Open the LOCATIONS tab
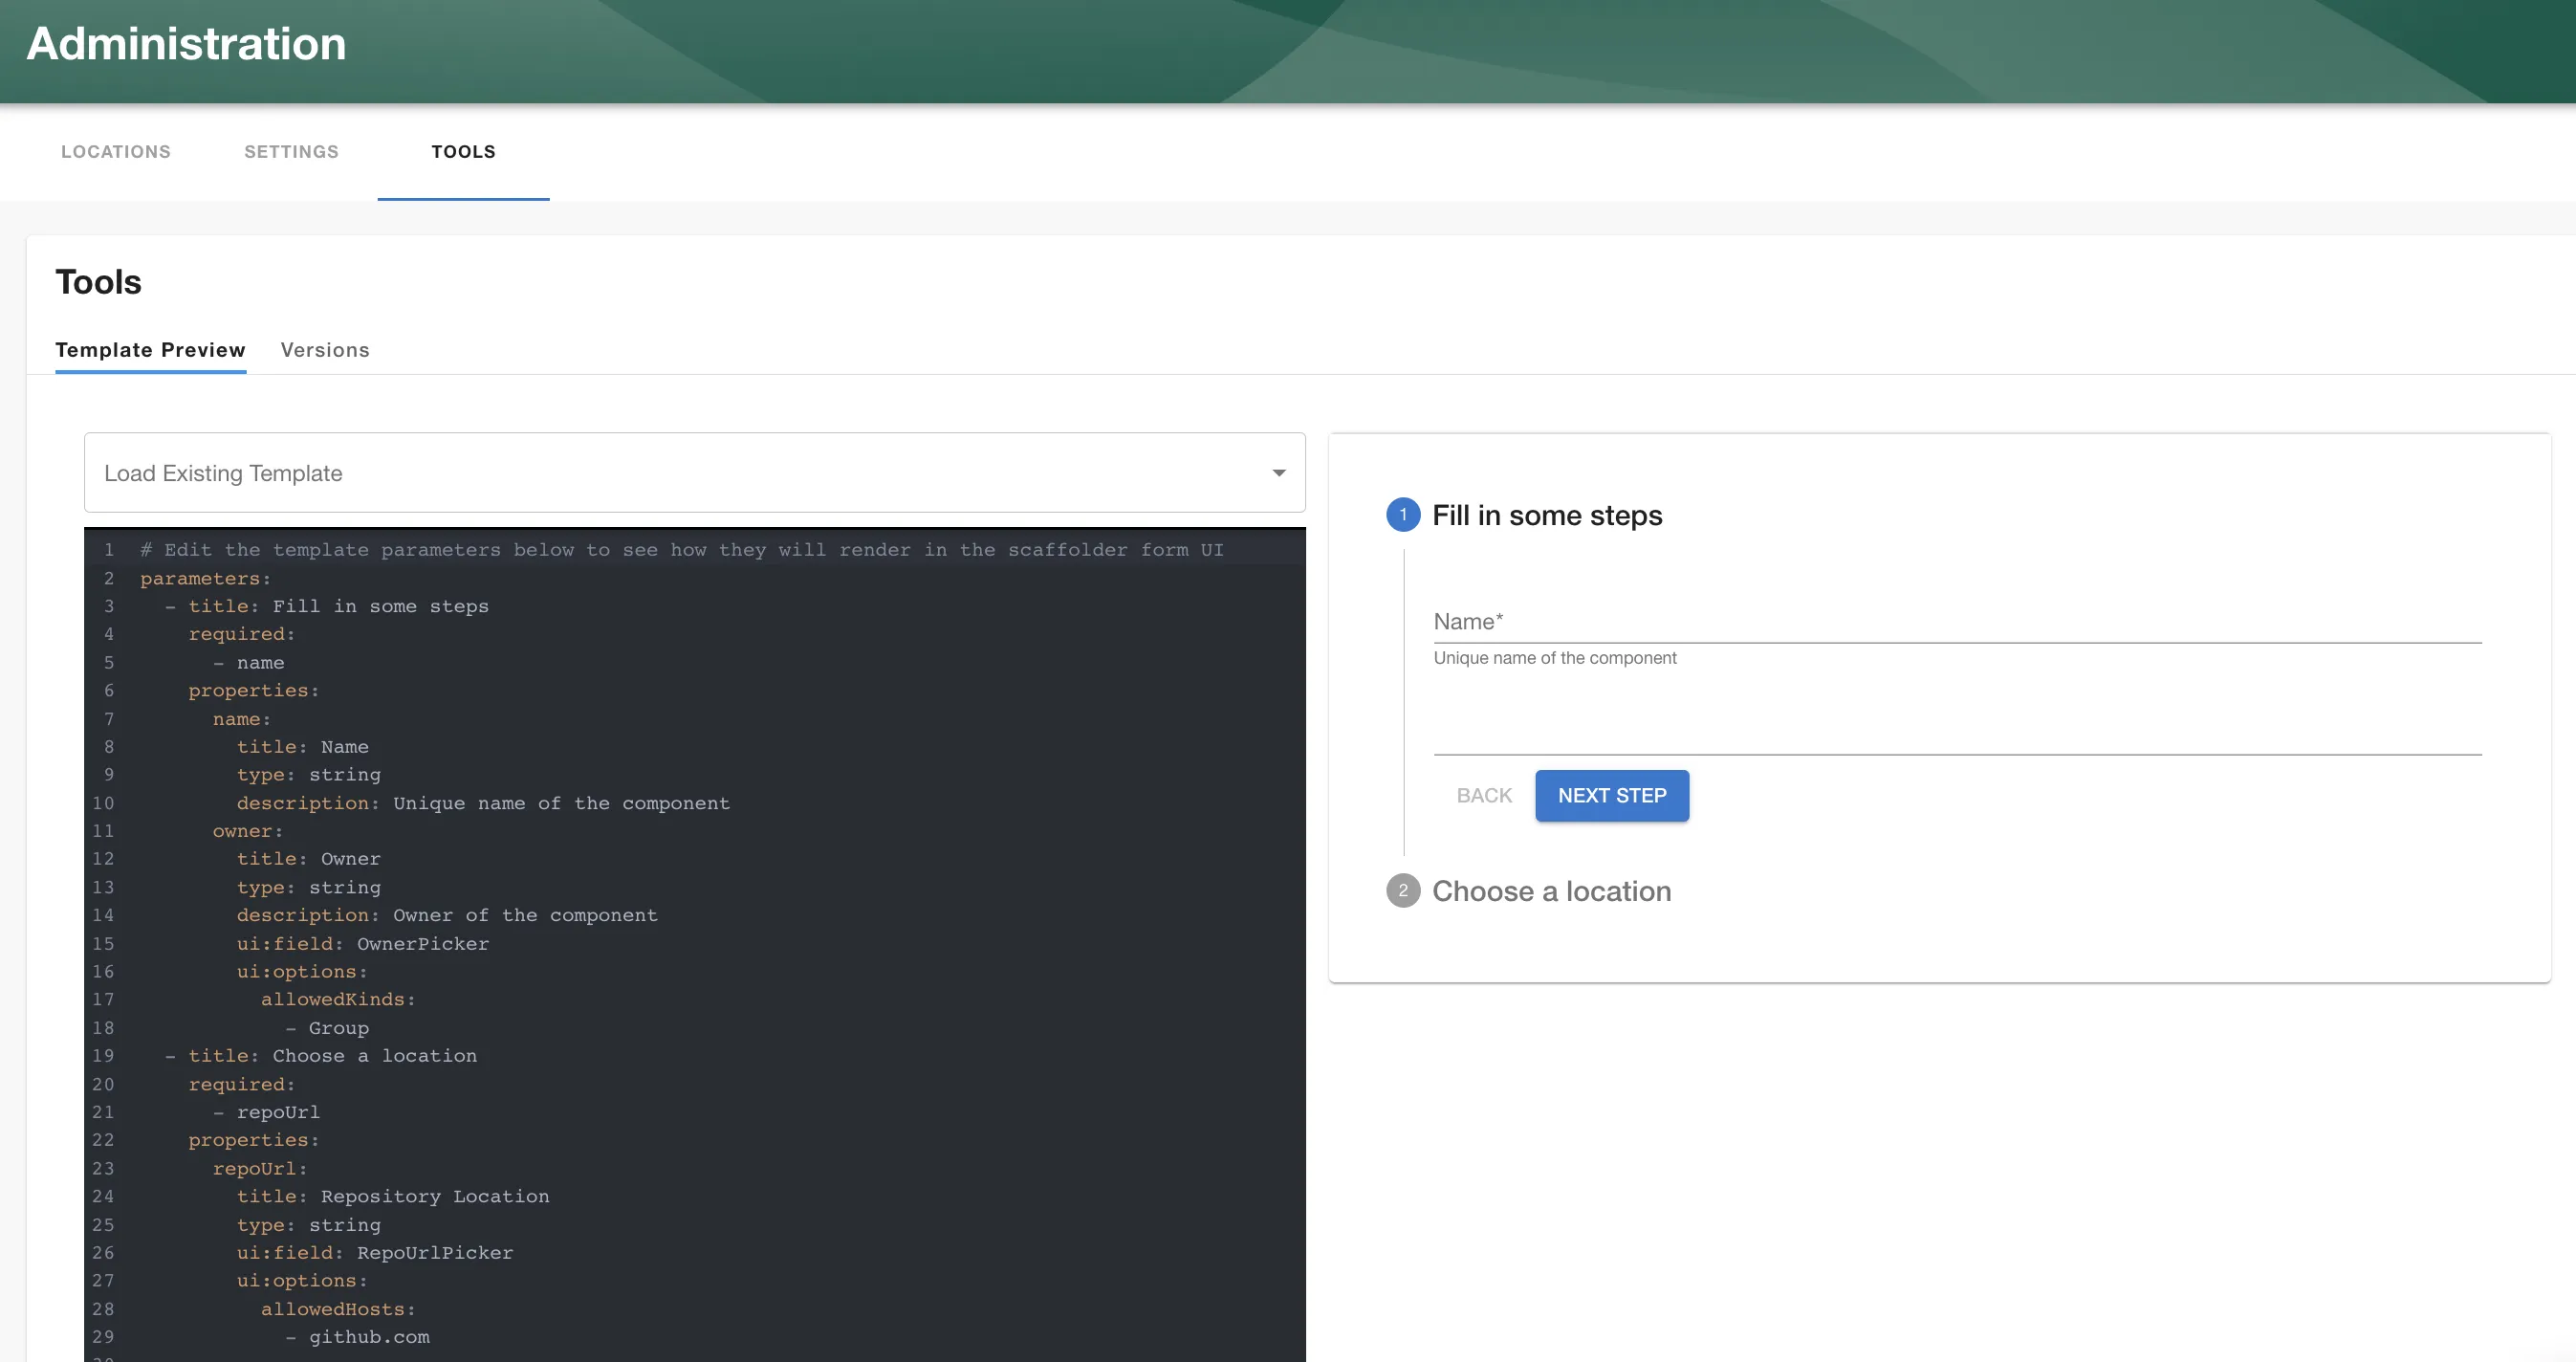 (115, 151)
